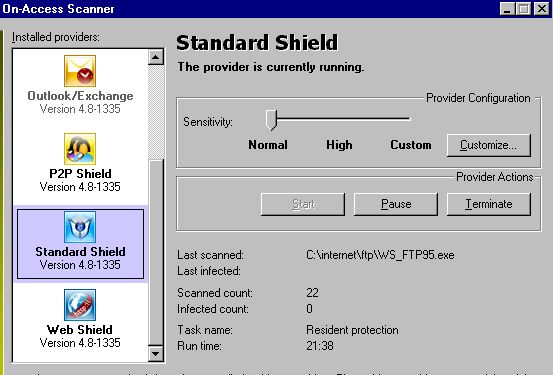The height and width of the screenshot is (375, 553).
Task: Click the Outlook/Exchange provider name
Action: coord(80,96)
